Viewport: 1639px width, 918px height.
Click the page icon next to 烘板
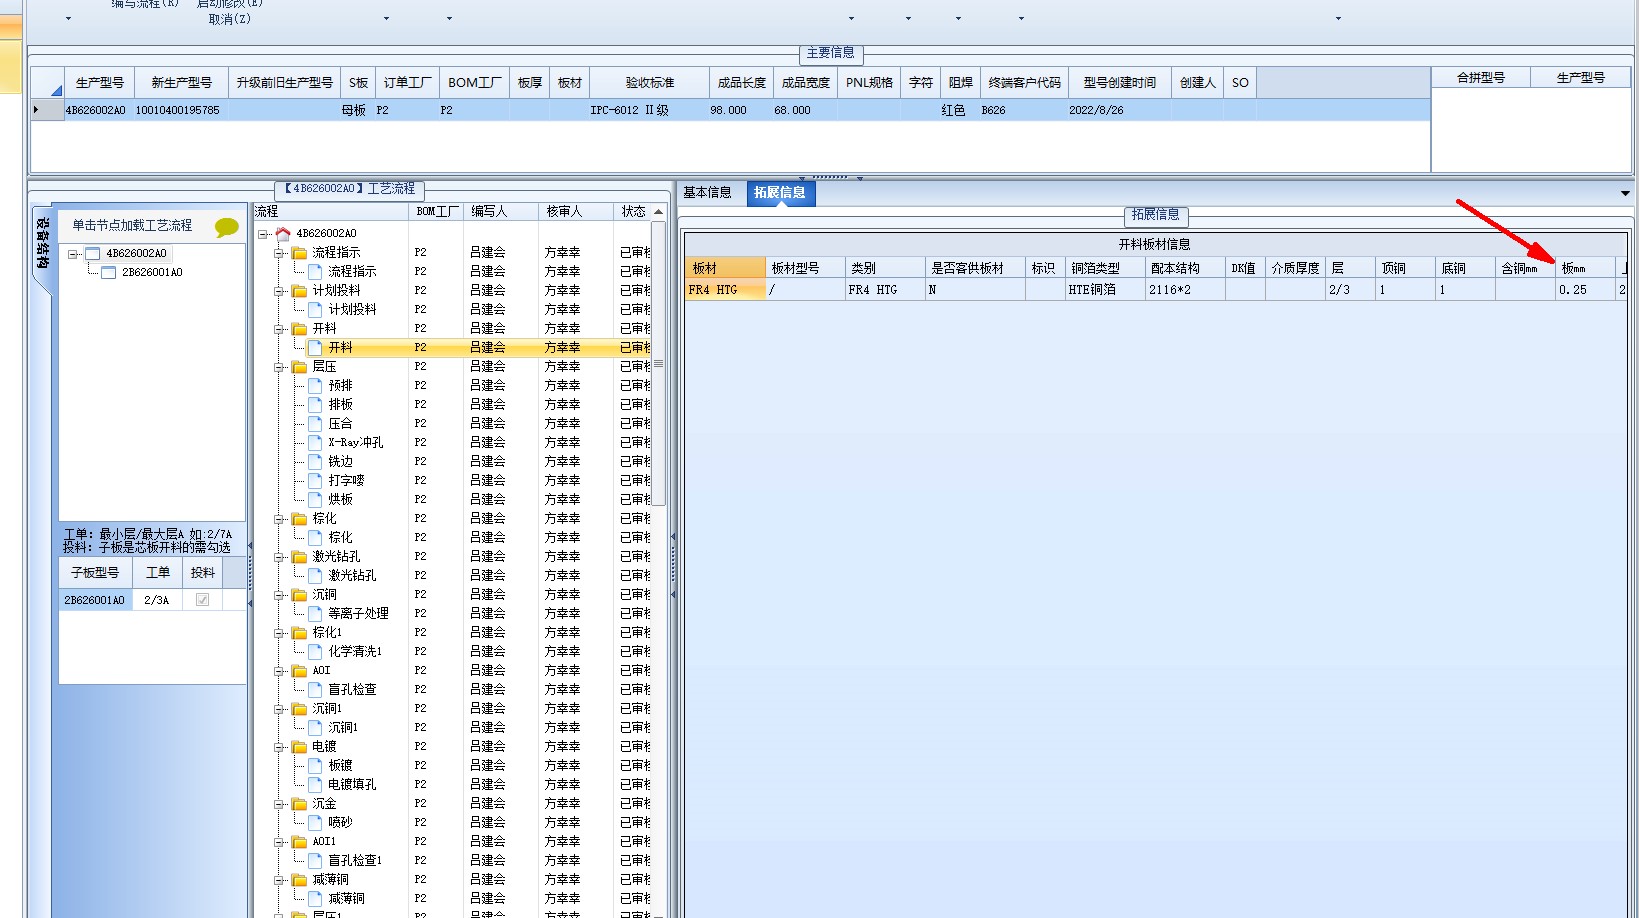(x=316, y=499)
